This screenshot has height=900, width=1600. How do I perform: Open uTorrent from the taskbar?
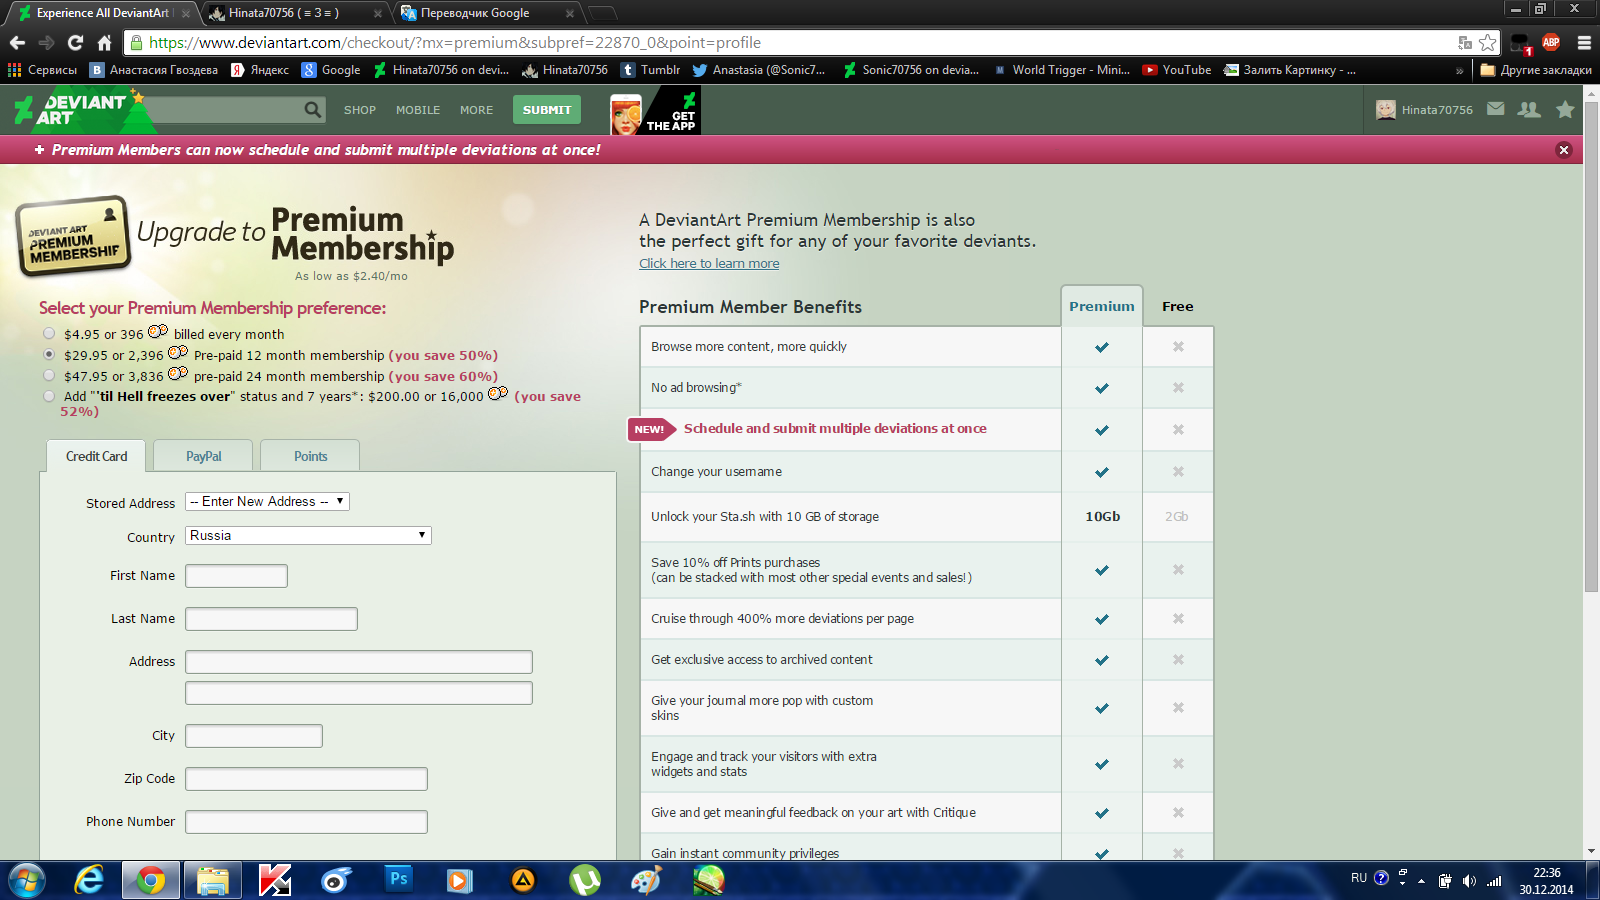click(585, 880)
